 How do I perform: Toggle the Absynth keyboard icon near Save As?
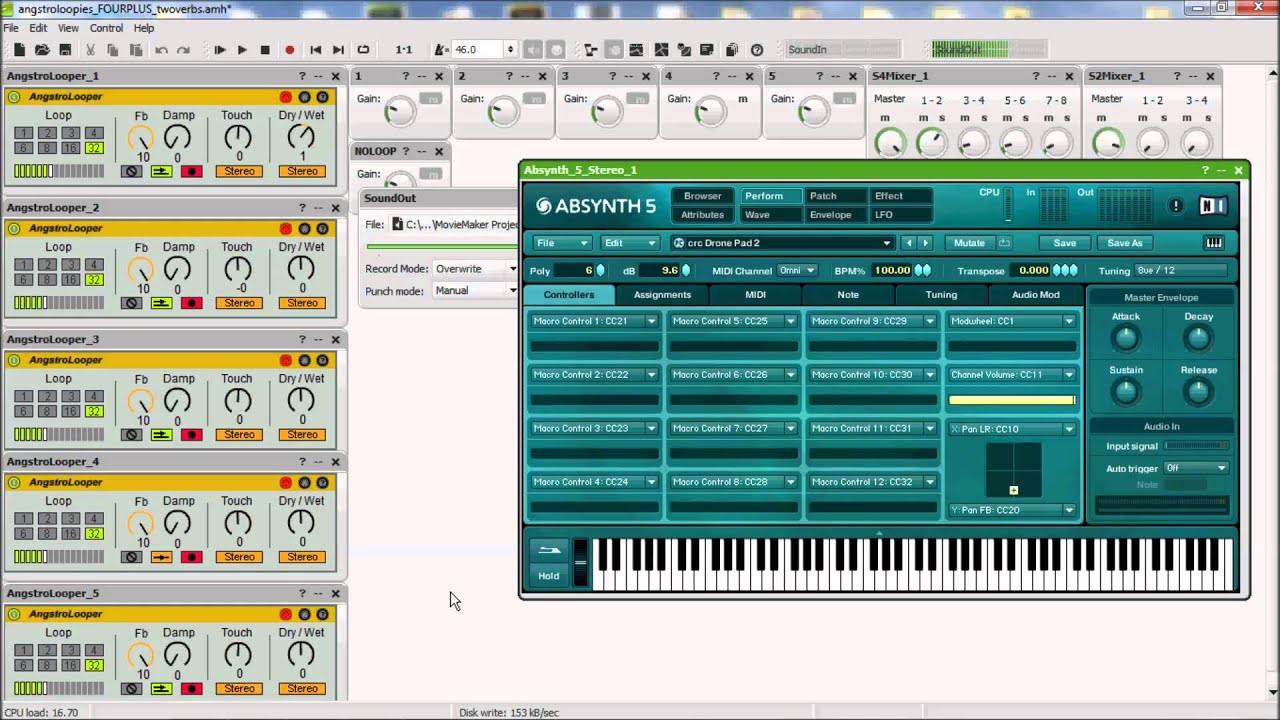1214,243
